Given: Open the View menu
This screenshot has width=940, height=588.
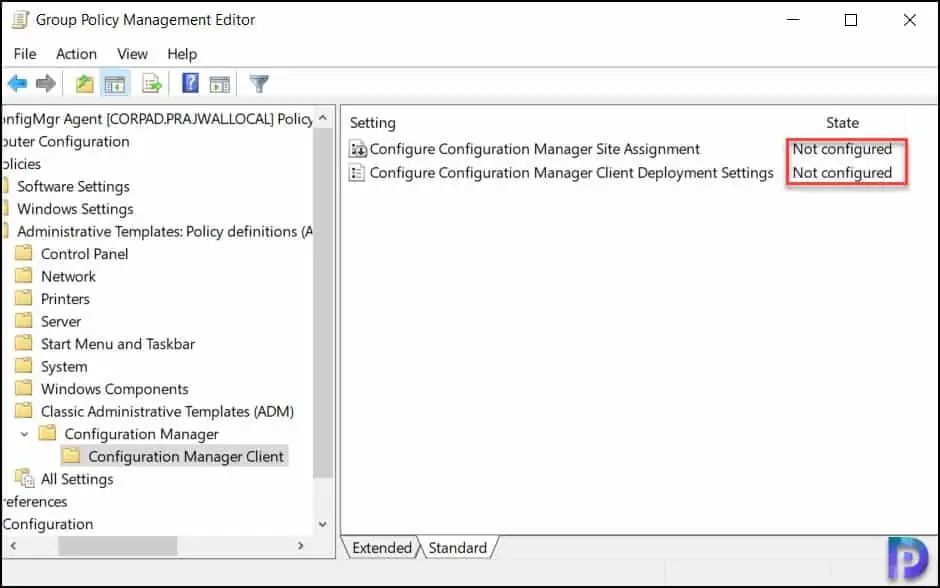Looking at the screenshot, I should point(132,54).
